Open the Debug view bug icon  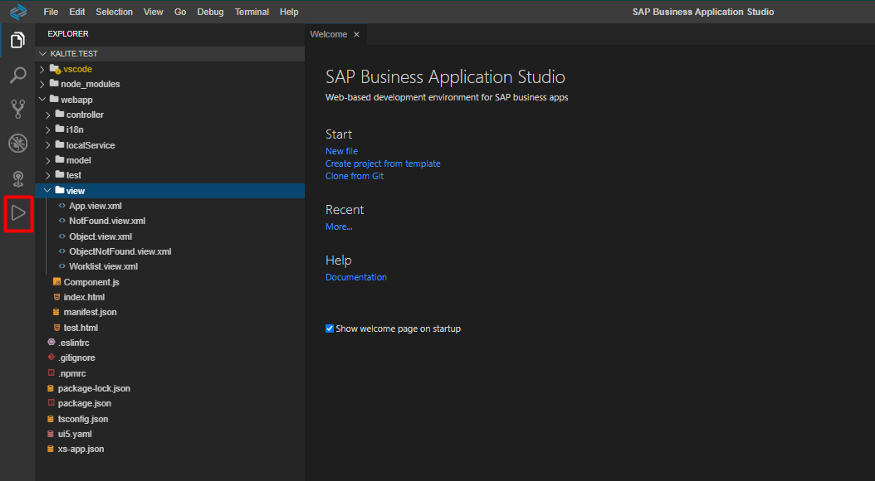[x=18, y=143]
